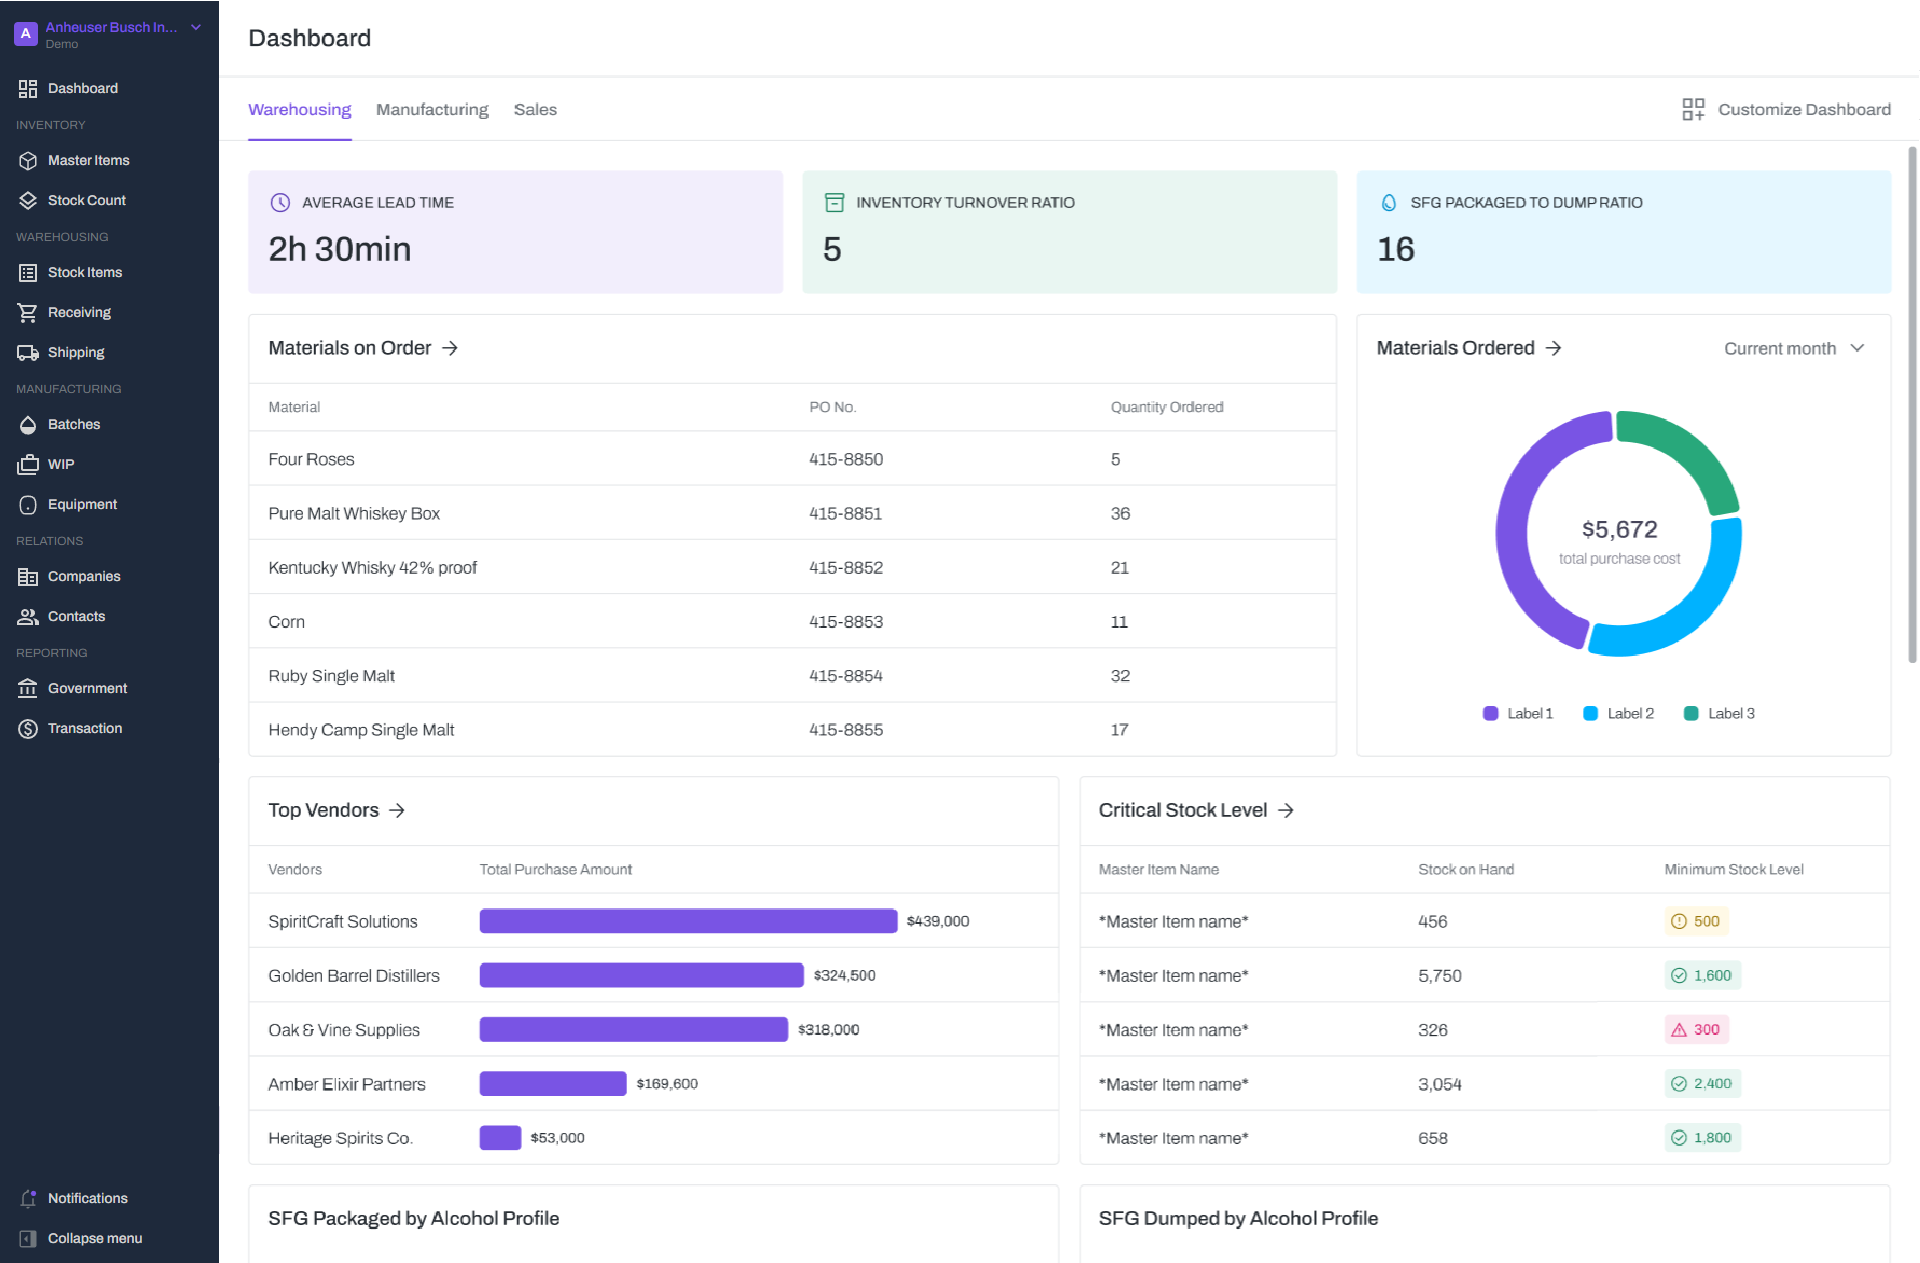The height and width of the screenshot is (1263, 1920).
Task: Open Stock Count via its sidebar icon
Action: tap(28, 200)
